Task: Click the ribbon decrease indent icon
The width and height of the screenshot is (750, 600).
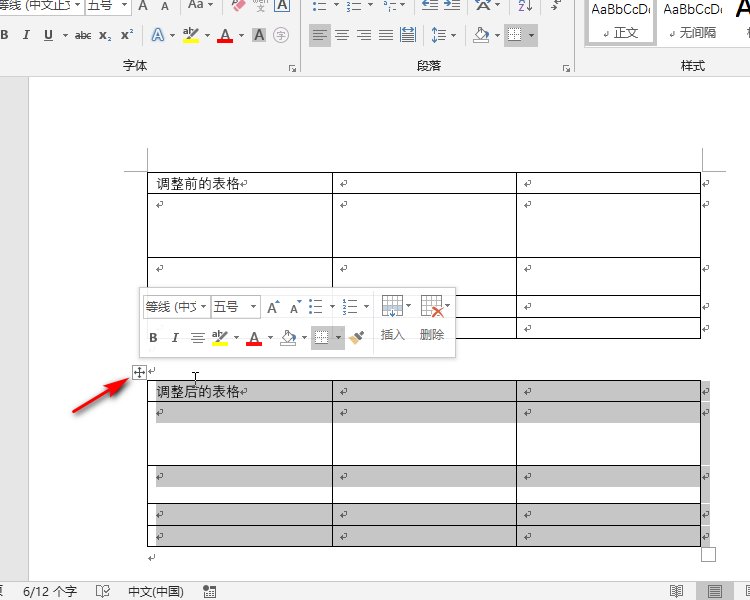Action: click(430, 6)
